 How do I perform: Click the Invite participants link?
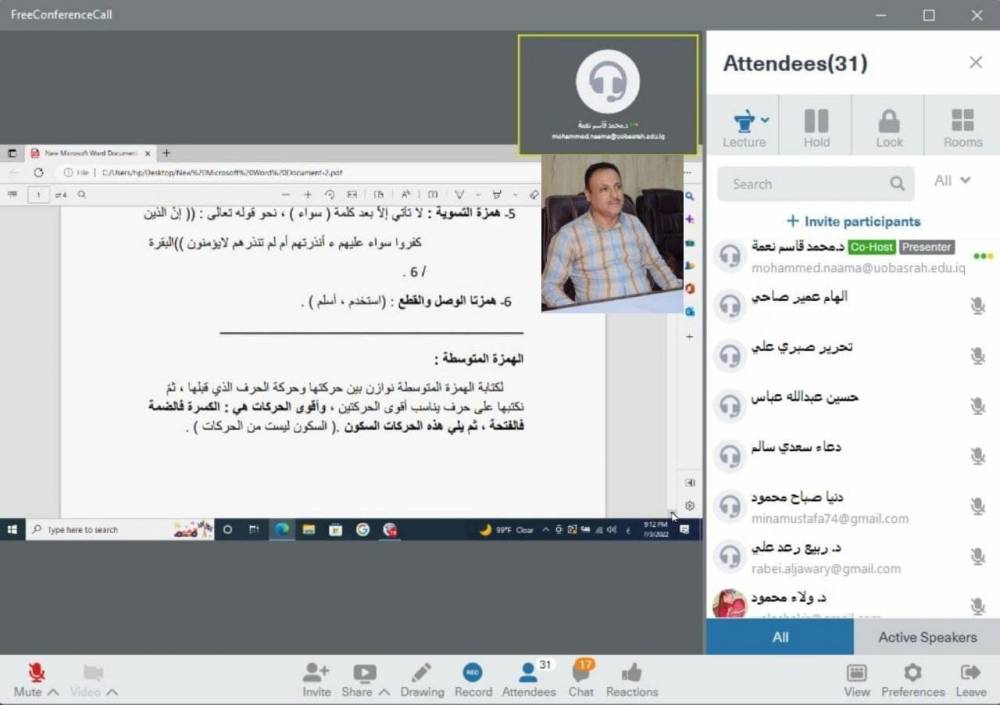(x=853, y=221)
